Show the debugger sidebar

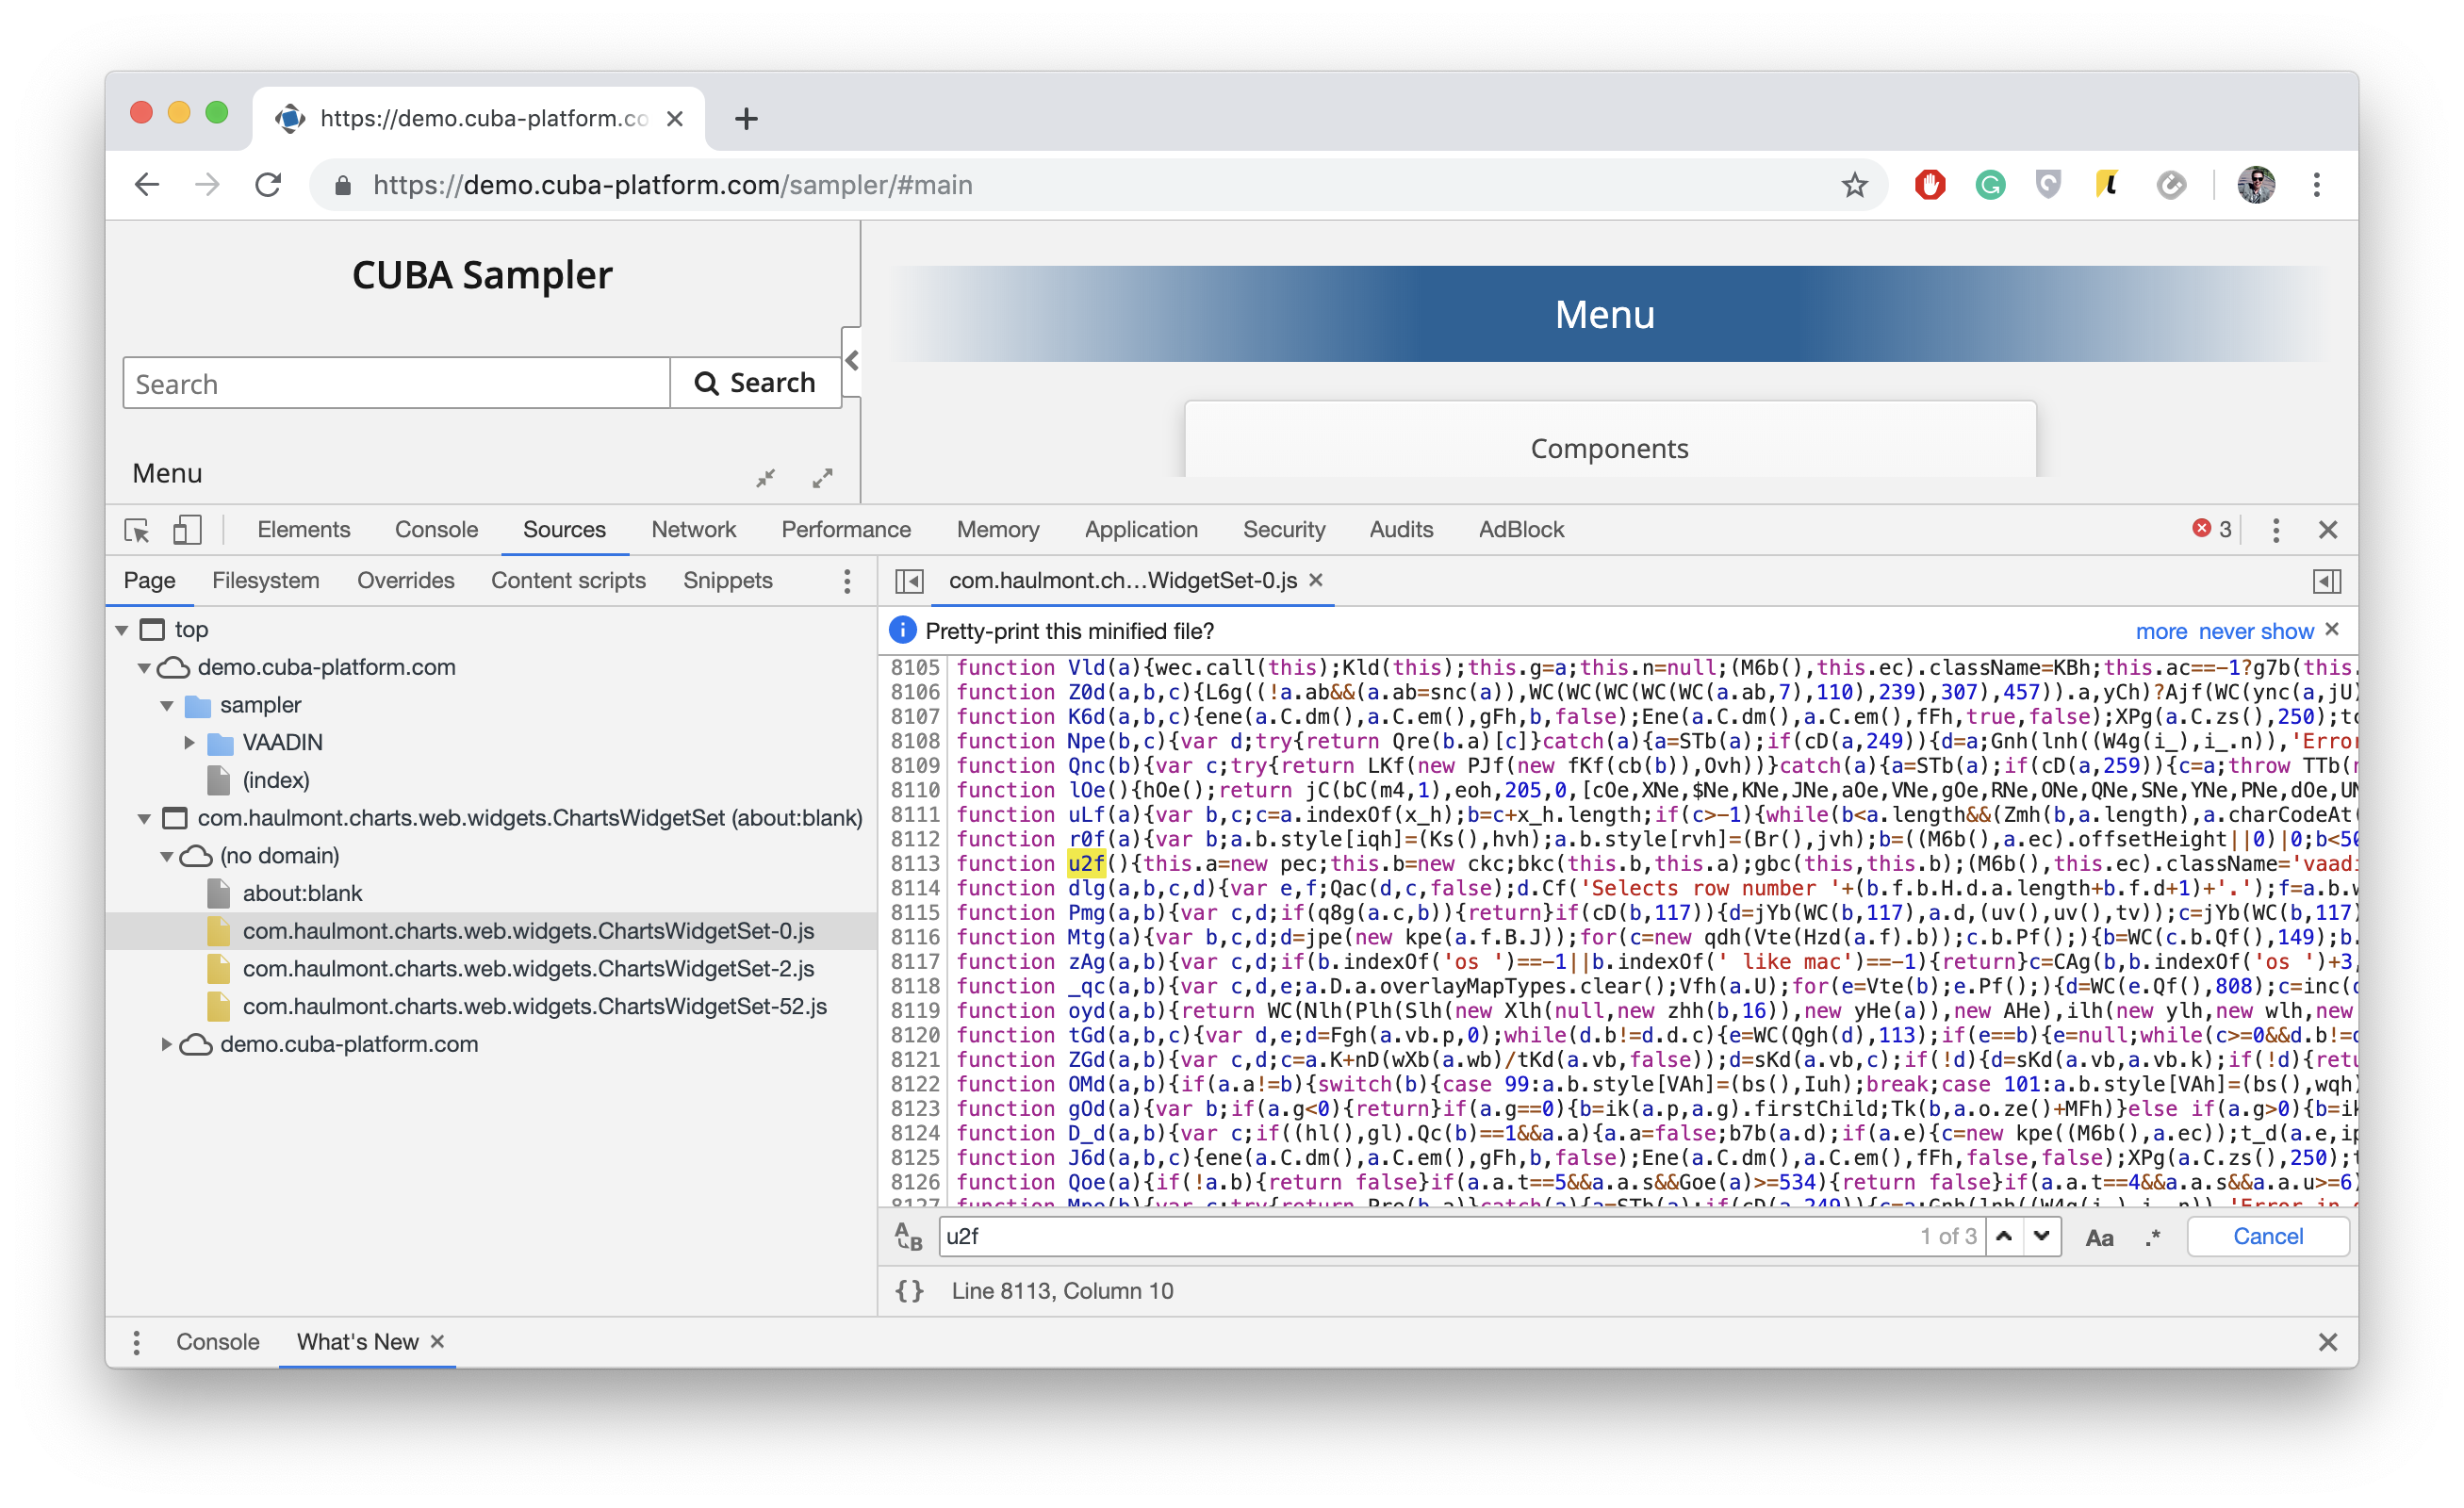coord(2326,581)
